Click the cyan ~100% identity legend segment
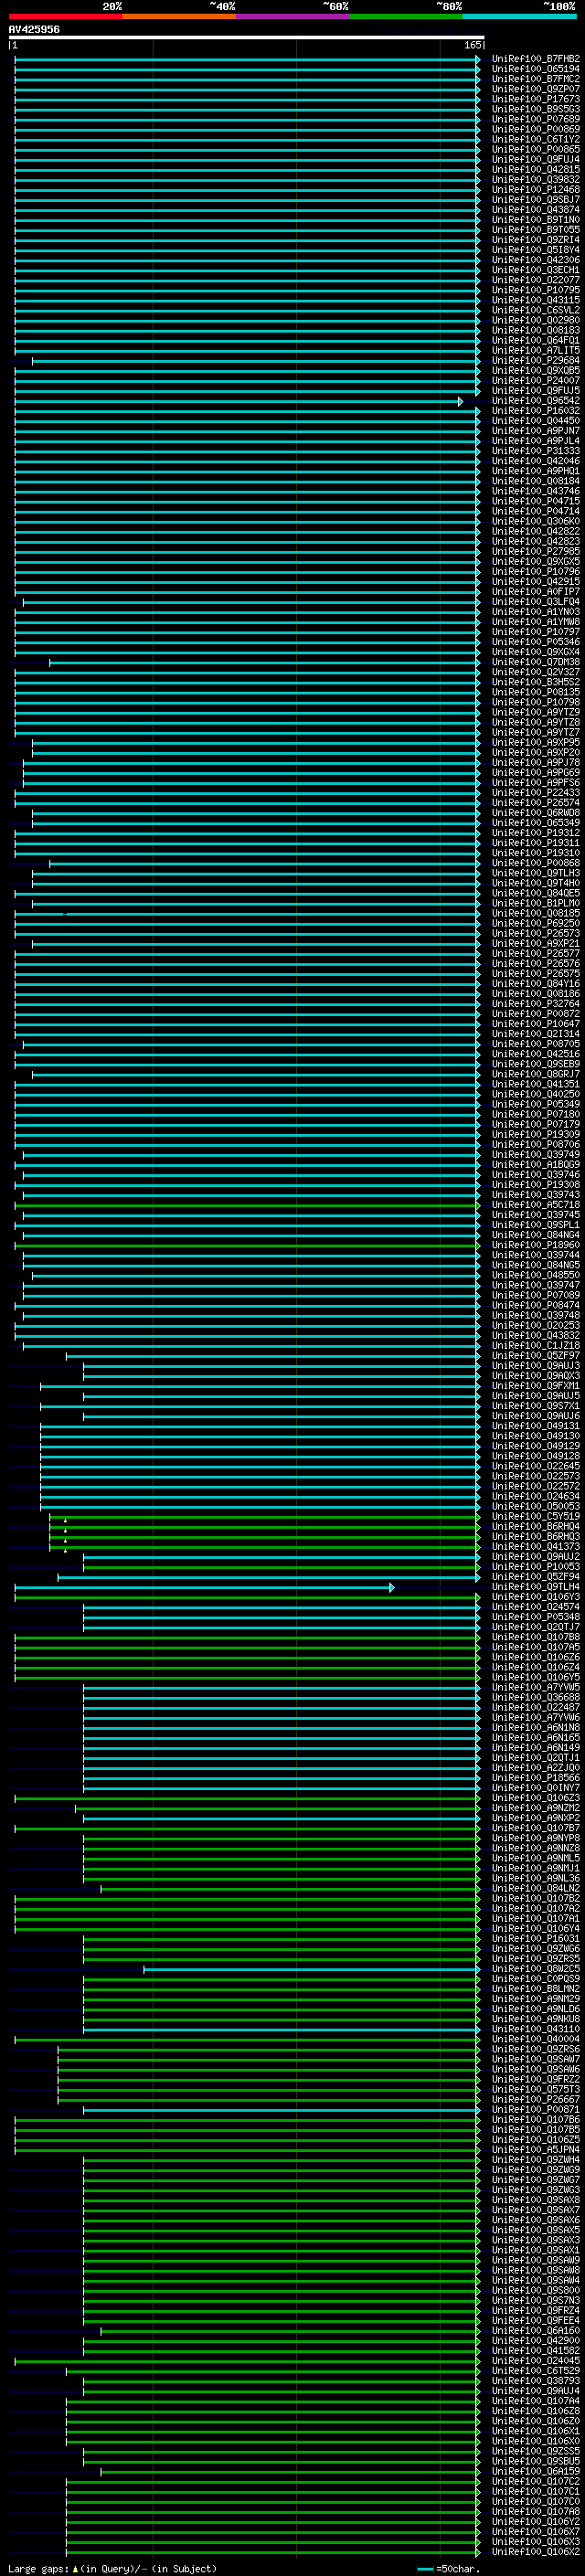This screenshot has height=2576, width=585. [x=520, y=16]
